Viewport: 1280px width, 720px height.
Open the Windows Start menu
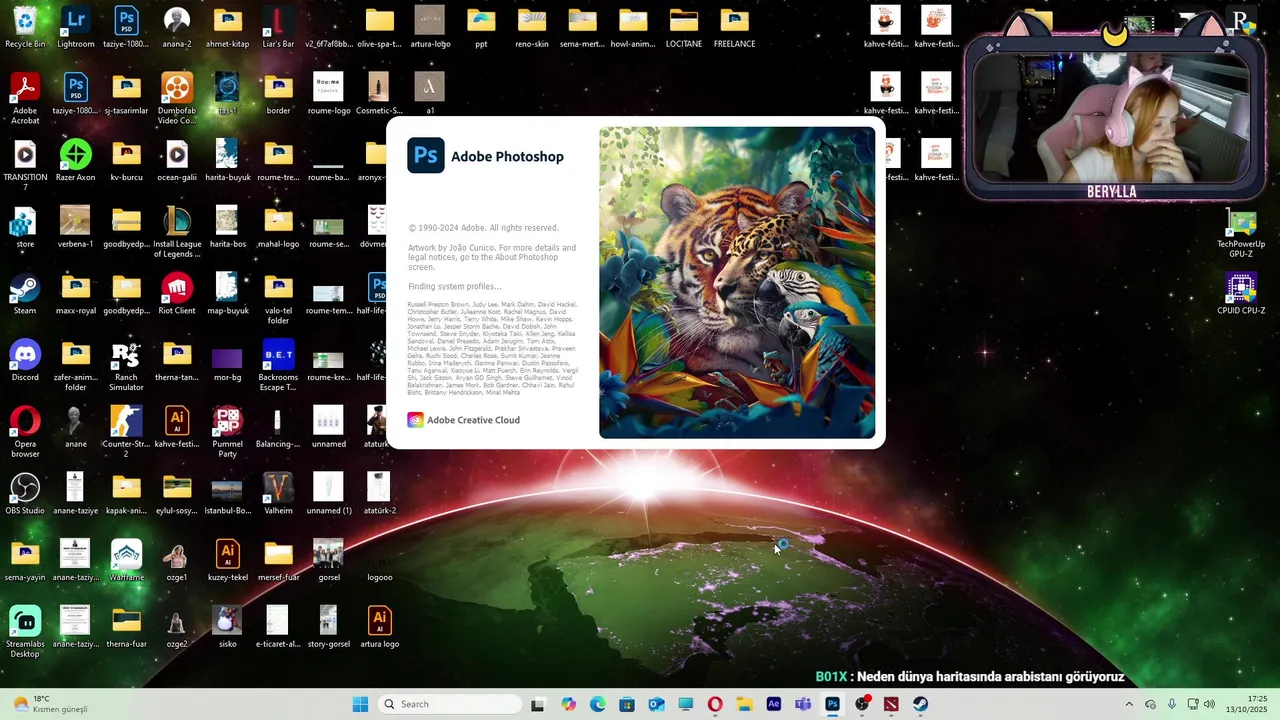tap(360, 704)
